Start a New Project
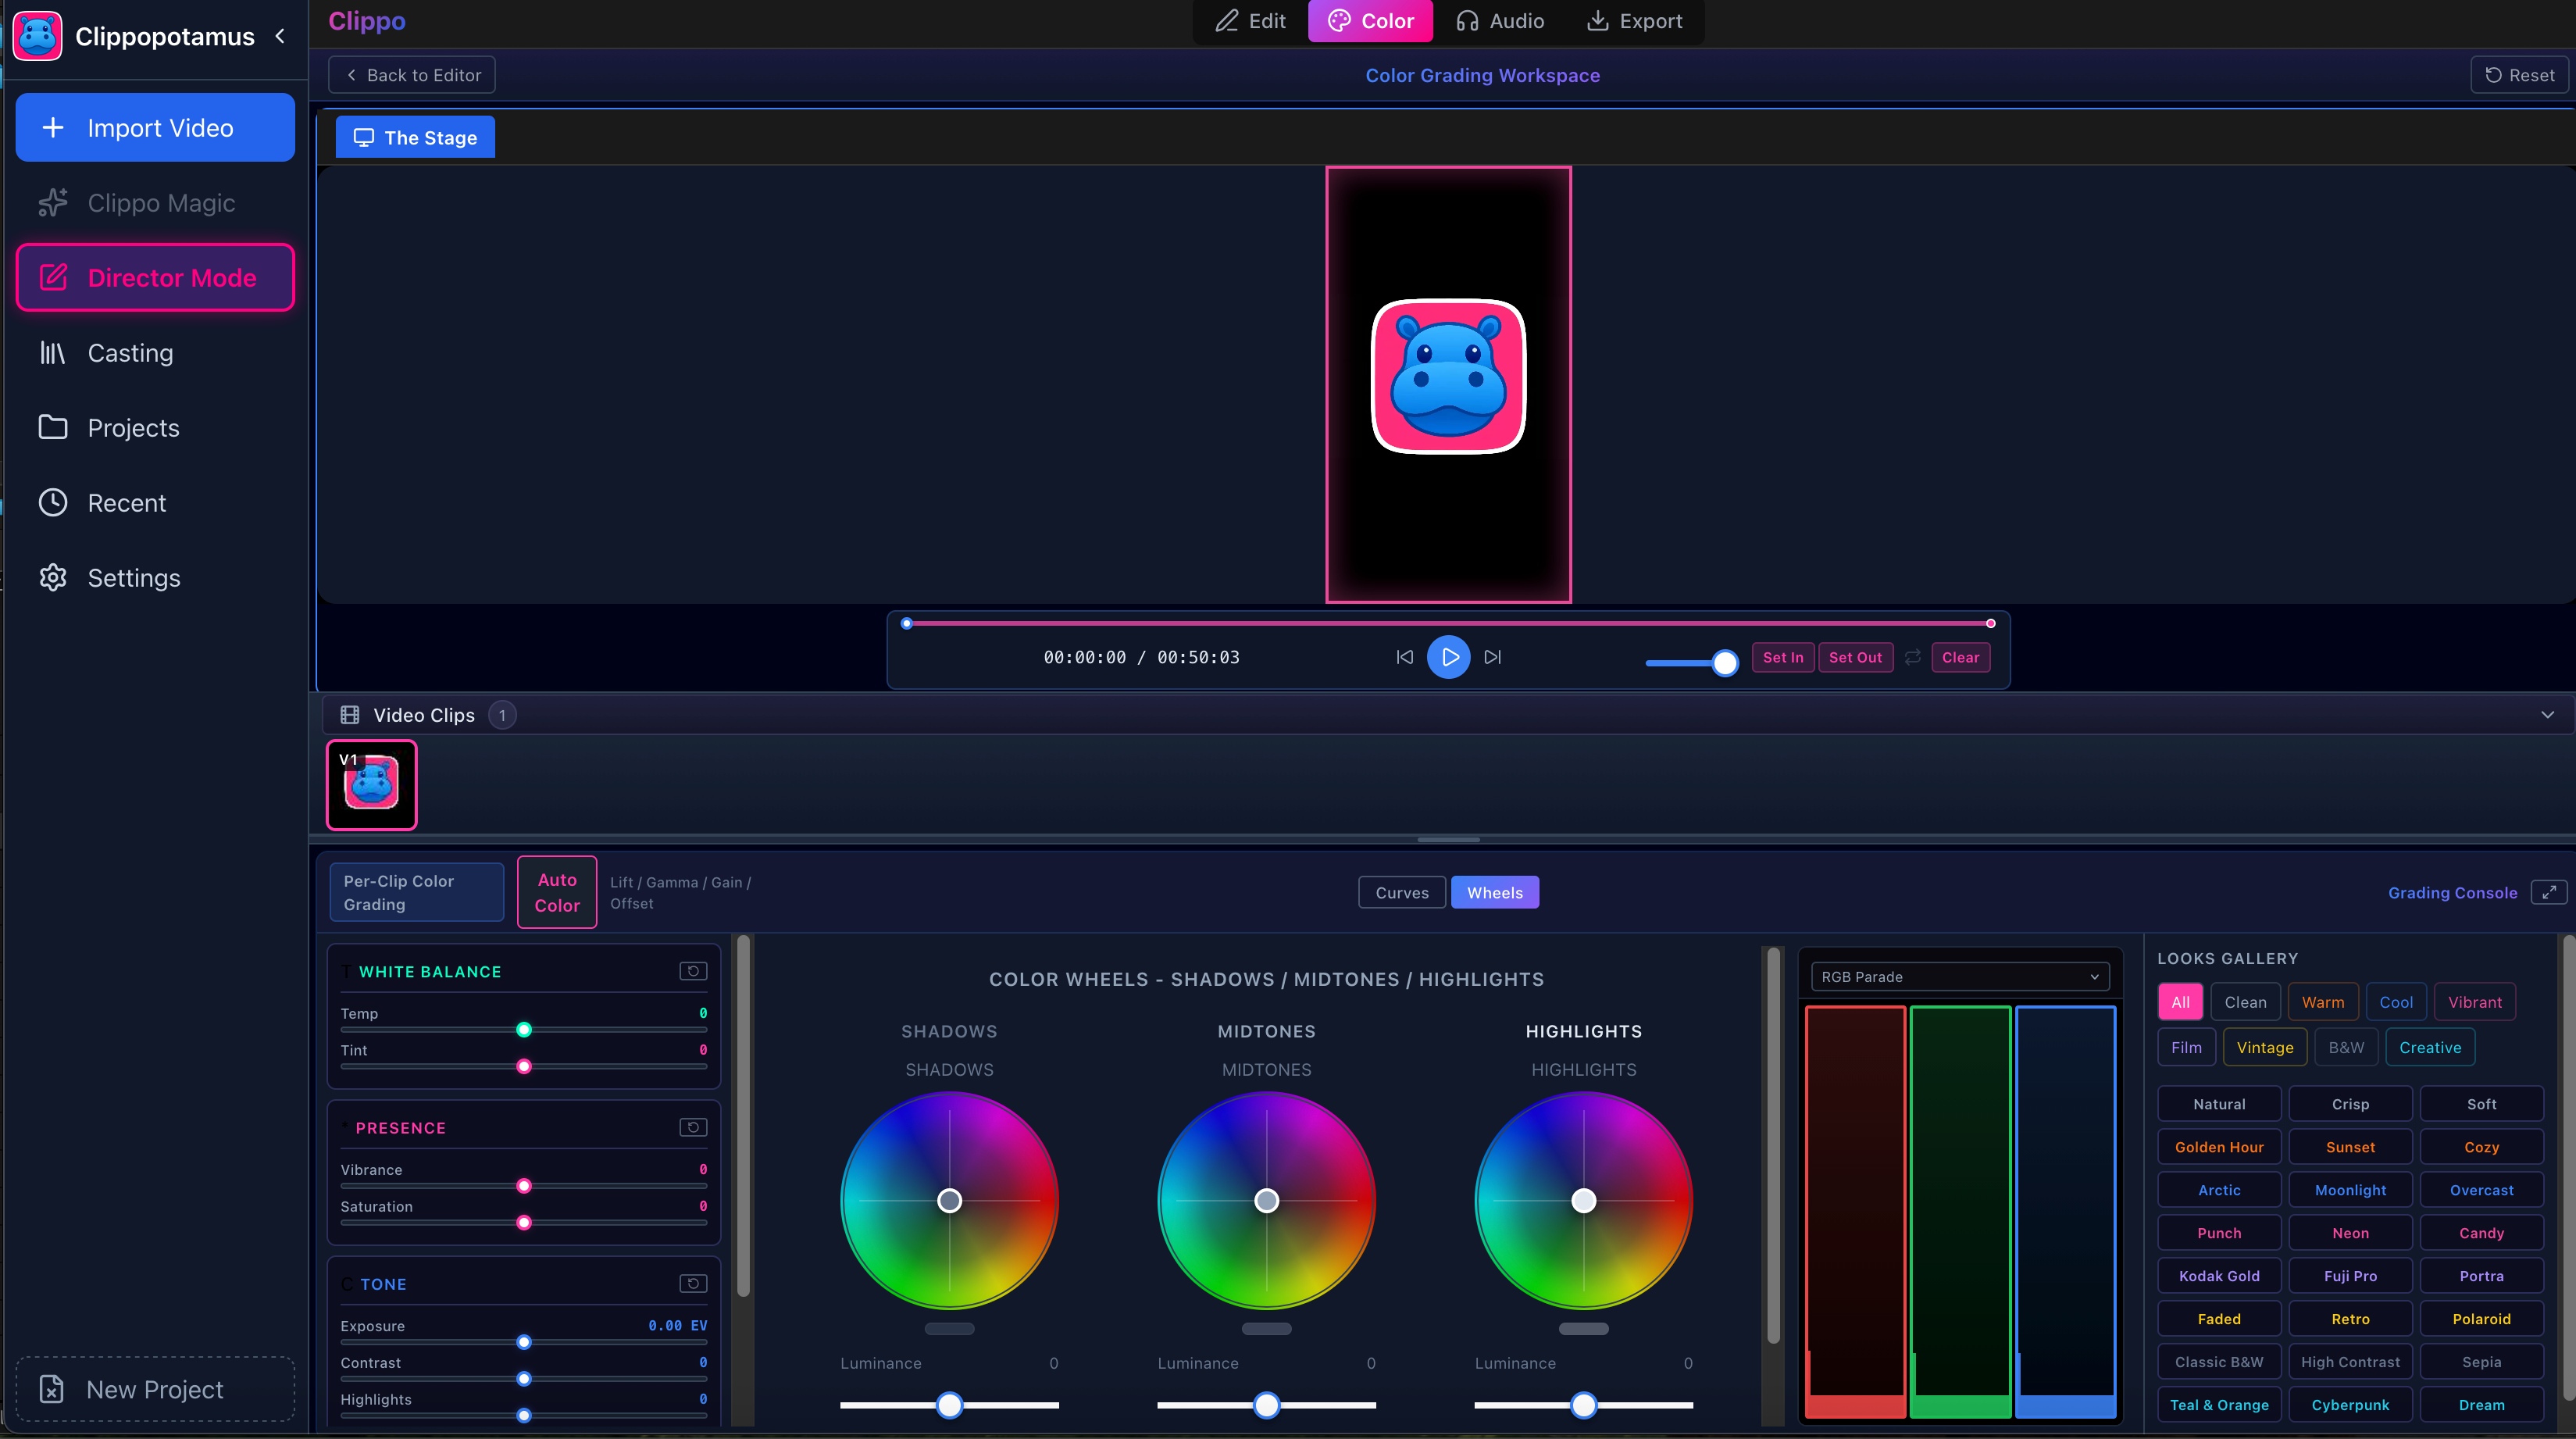 tap(155, 1389)
